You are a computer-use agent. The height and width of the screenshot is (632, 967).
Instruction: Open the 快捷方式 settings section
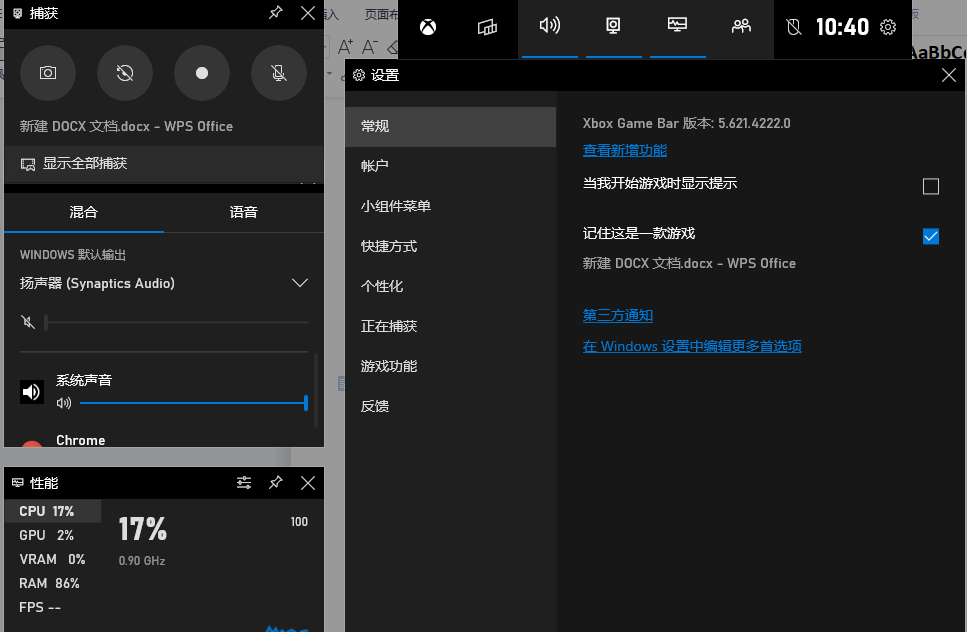coord(451,246)
